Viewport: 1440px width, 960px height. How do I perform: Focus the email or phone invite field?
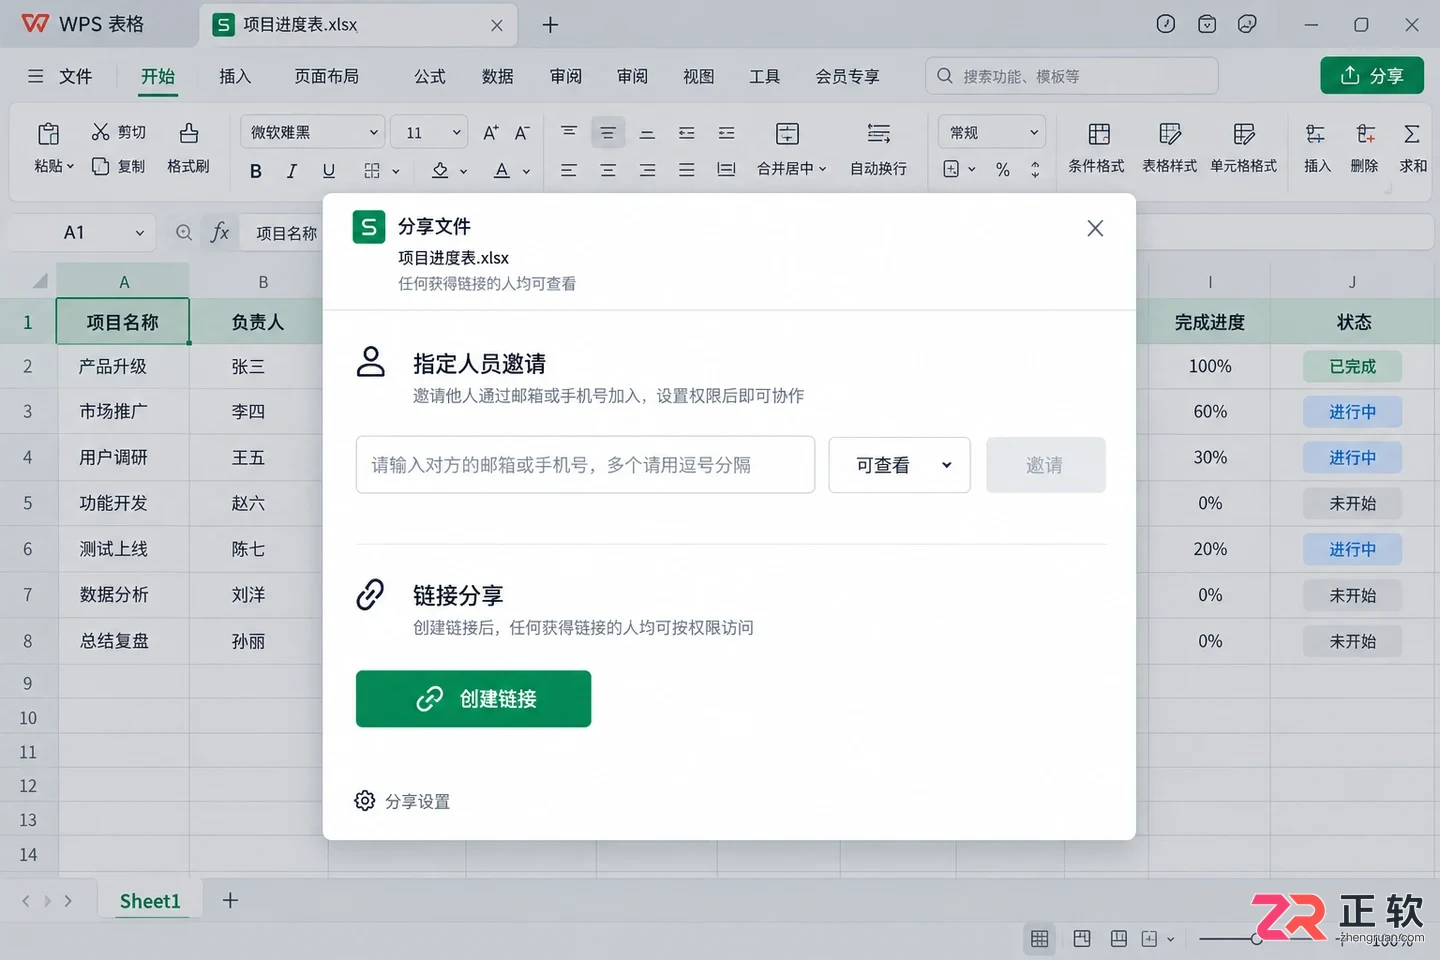tap(585, 465)
